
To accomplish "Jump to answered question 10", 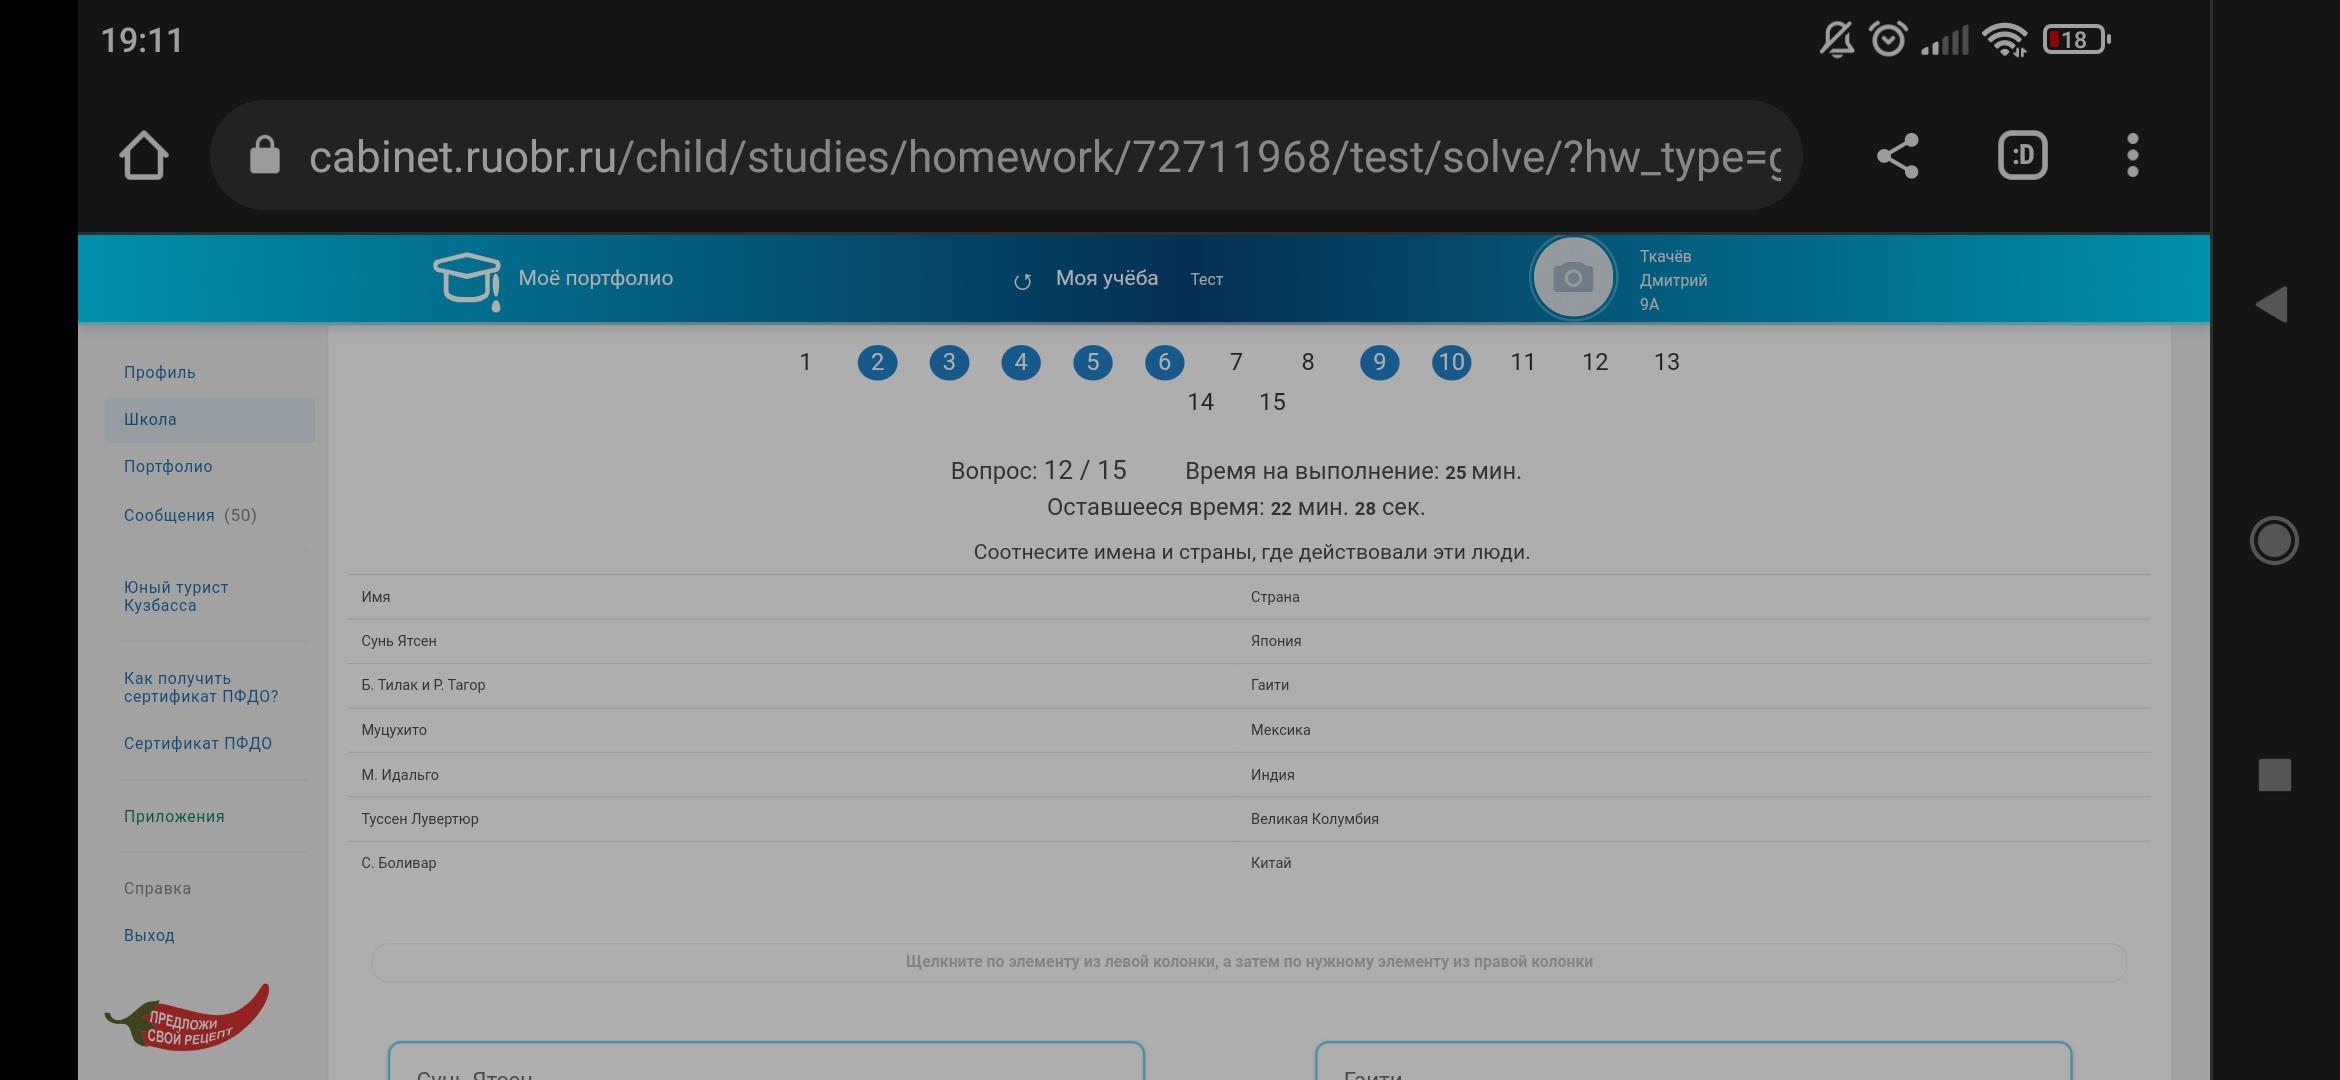I will 1451,362.
